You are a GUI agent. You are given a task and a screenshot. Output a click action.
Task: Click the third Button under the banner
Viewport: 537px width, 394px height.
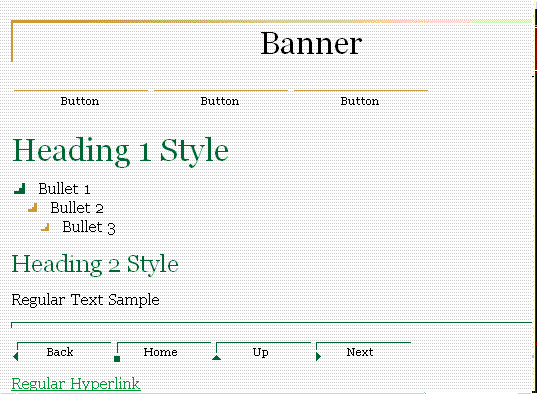pyautogui.click(x=361, y=99)
